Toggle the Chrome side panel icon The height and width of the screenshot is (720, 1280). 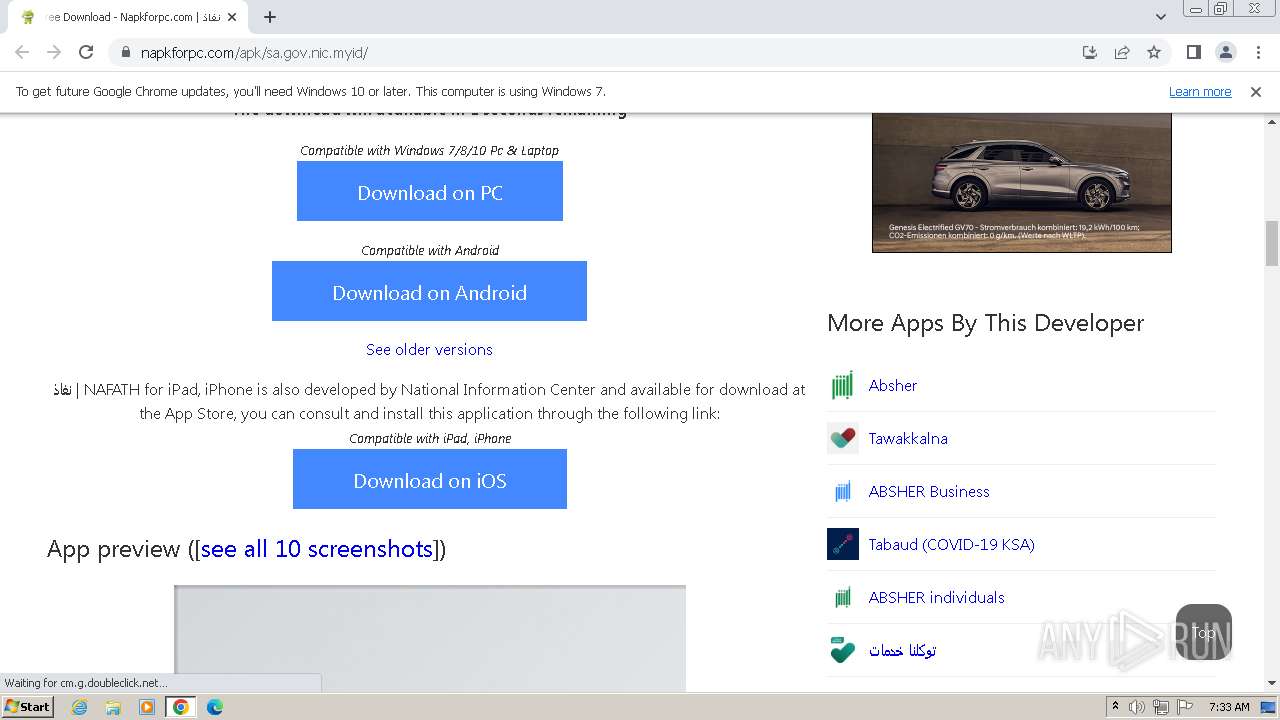1193,52
